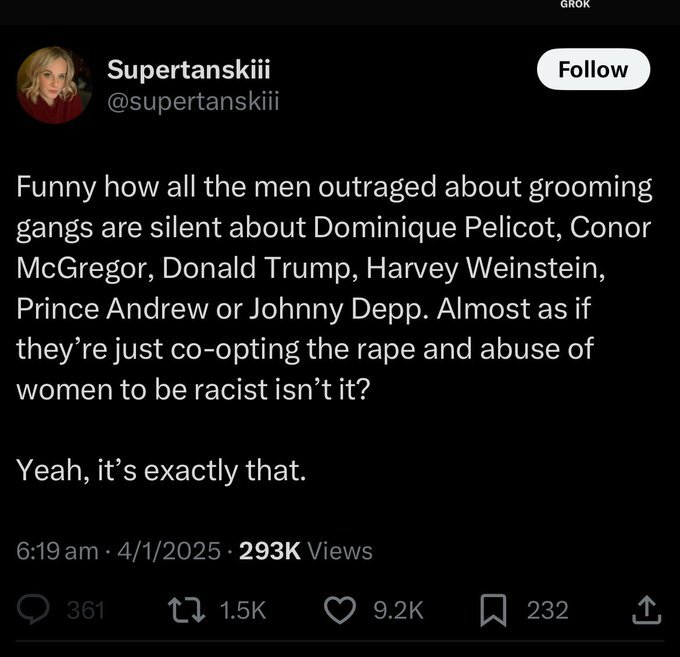Click the 232 bookmarks count
The height and width of the screenshot is (657, 680).
tap(547, 611)
